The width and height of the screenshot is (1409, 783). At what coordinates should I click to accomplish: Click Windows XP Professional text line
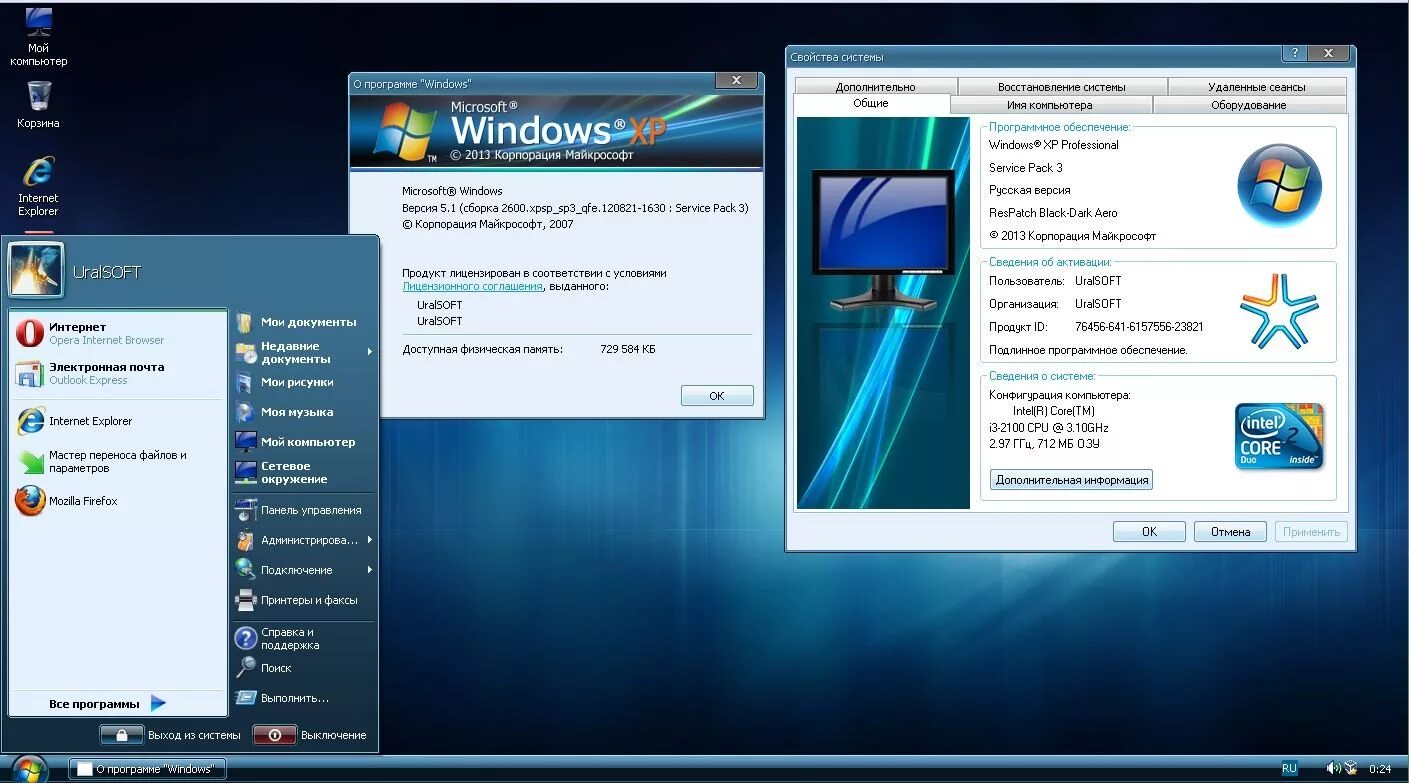pos(1054,145)
